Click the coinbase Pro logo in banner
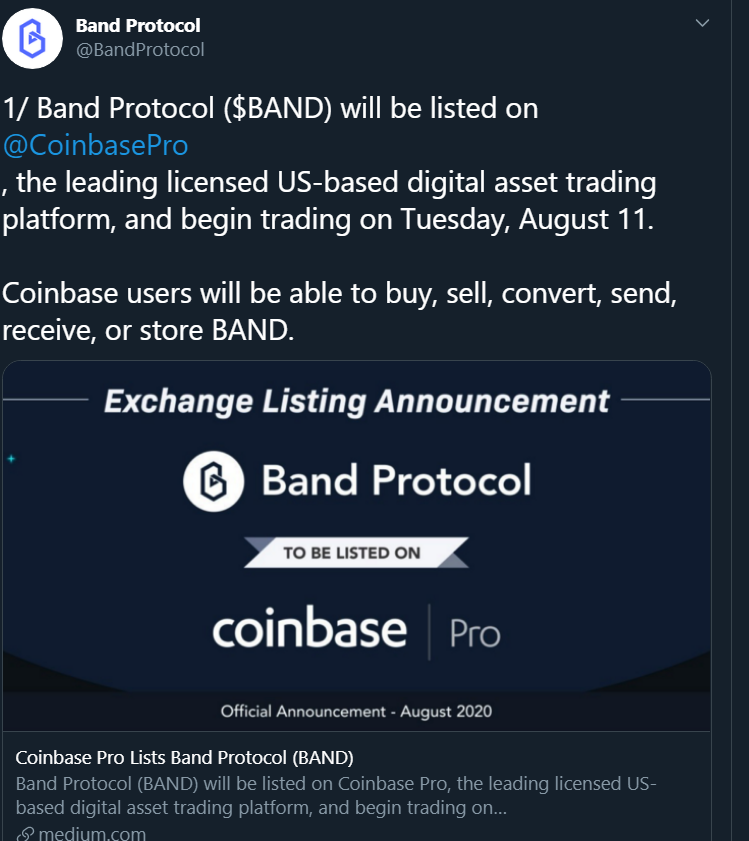749x841 pixels. click(356, 630)
